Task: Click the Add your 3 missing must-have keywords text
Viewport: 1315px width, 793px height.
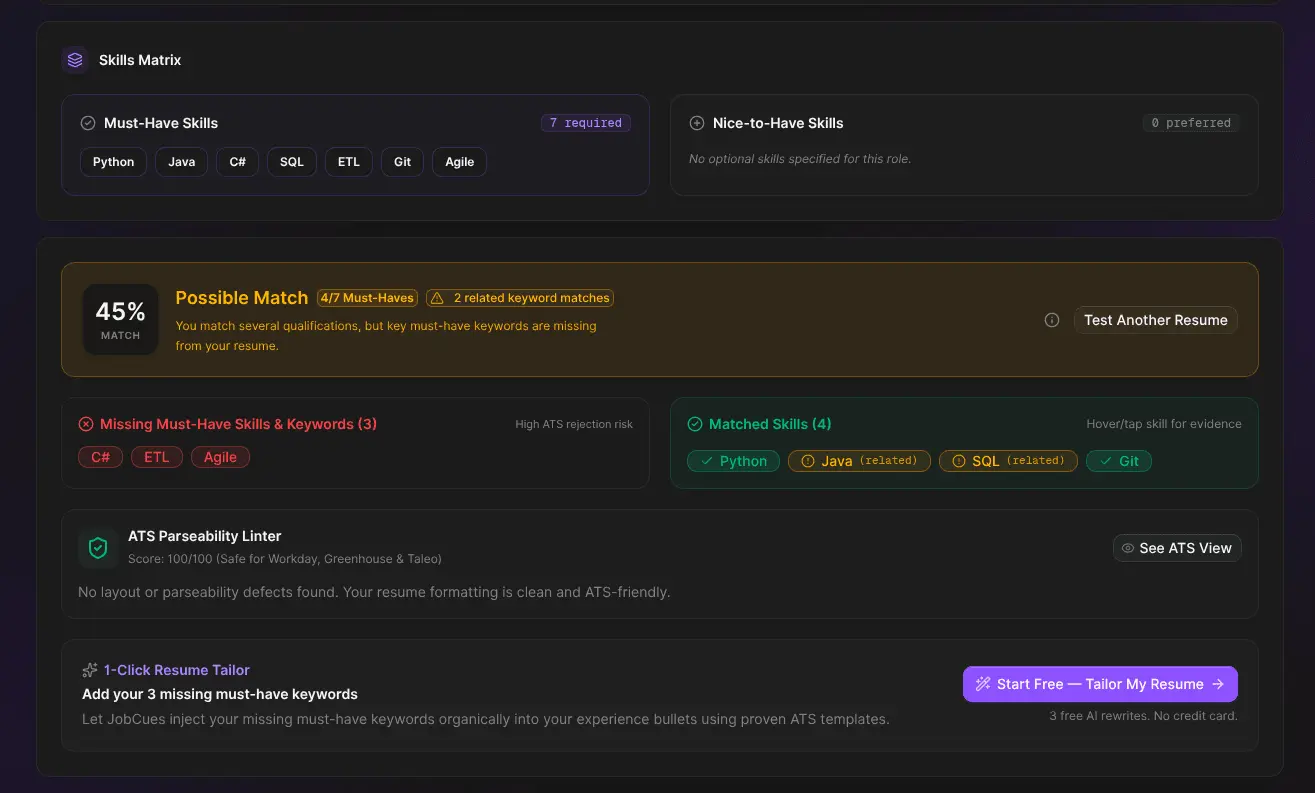Action: [x=220, y=694]
